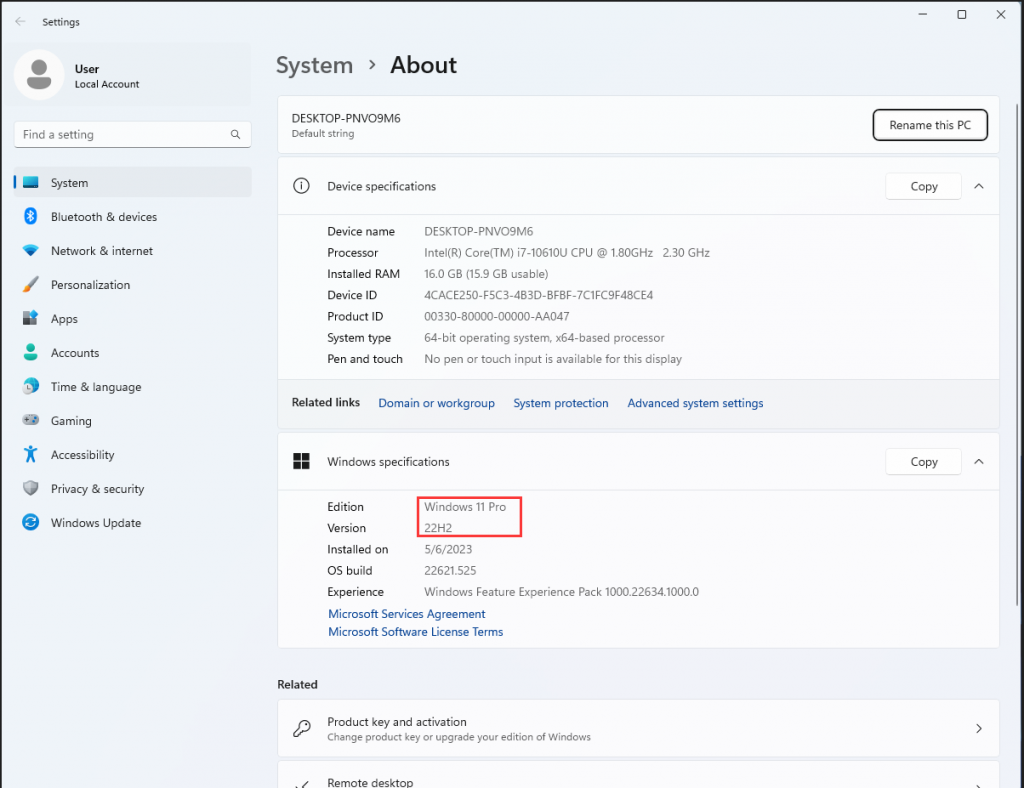
Task: Select Apps in the sidebar
Action: click(x=133, y=319)
